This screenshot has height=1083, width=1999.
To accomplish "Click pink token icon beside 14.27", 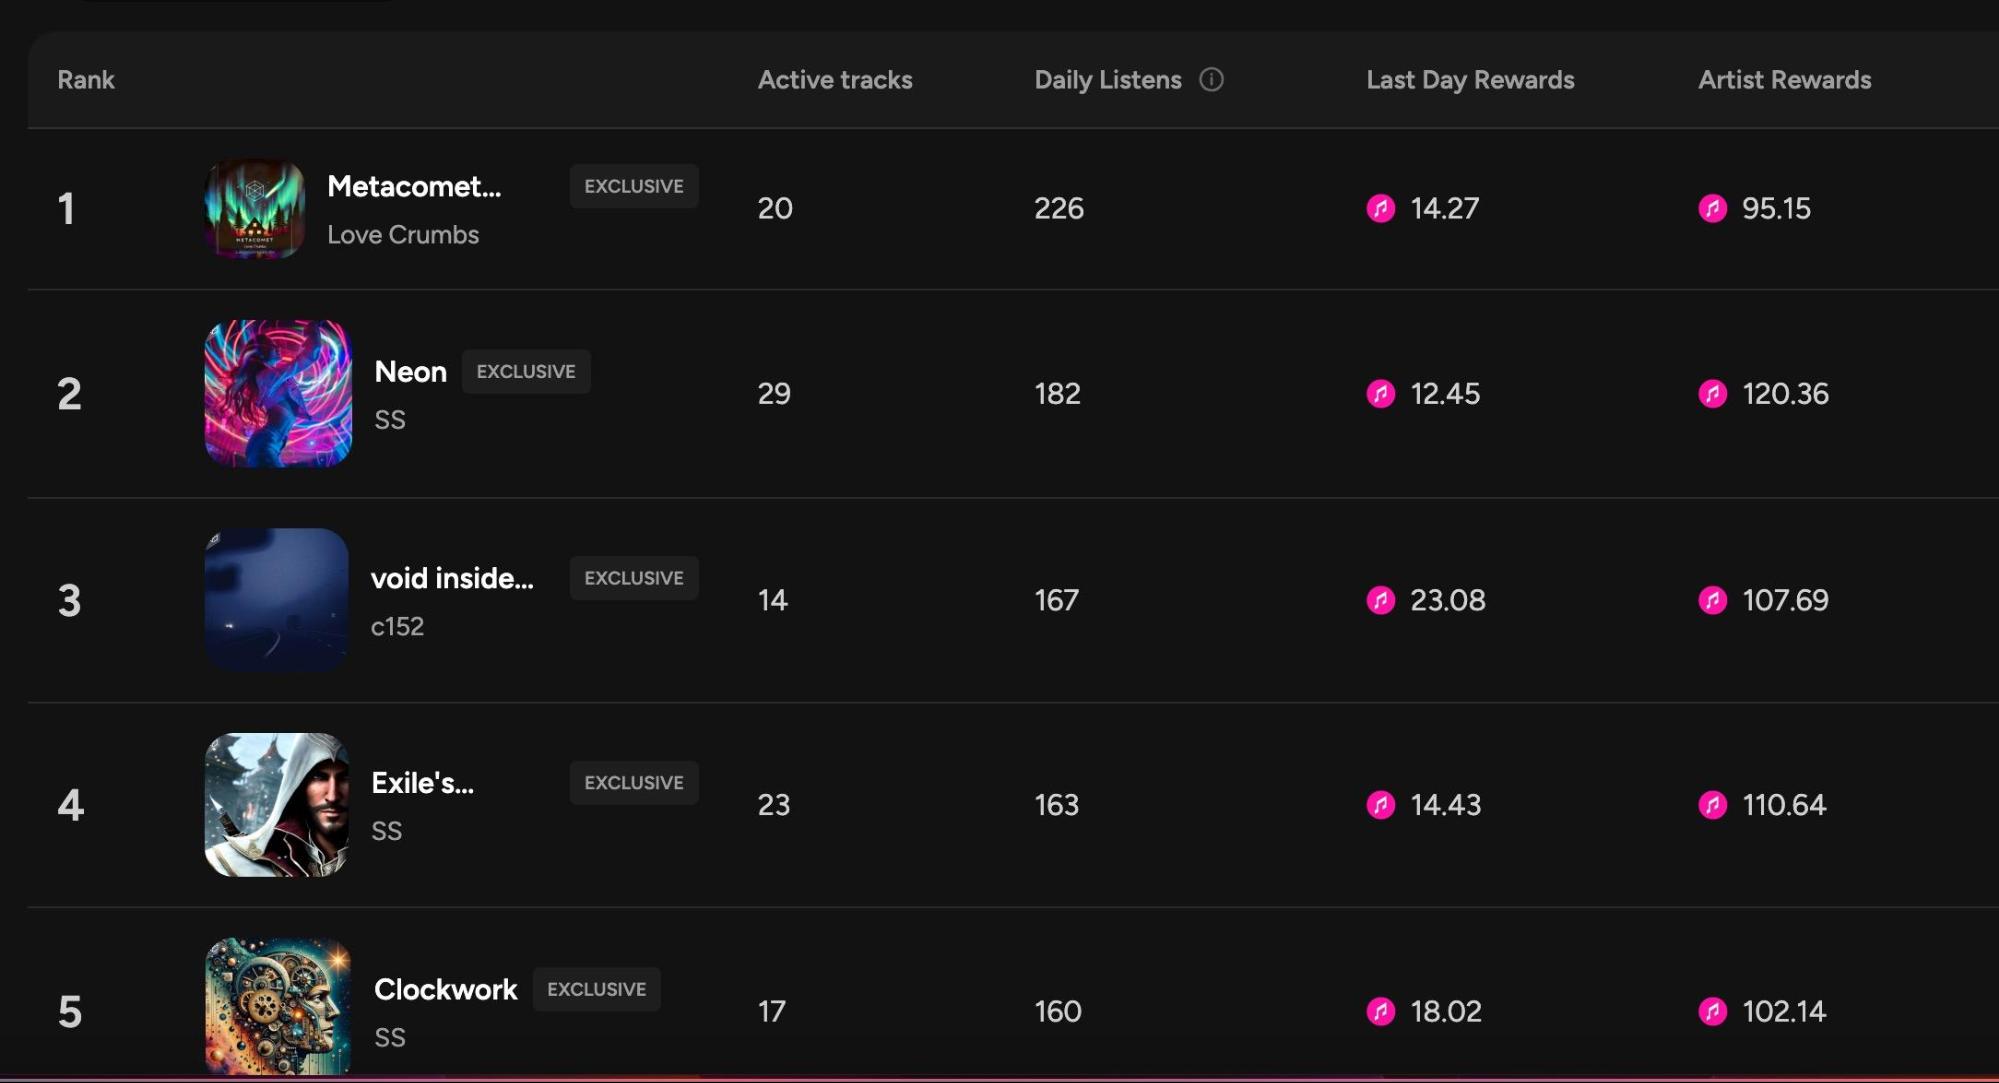I will (1381, 208).
